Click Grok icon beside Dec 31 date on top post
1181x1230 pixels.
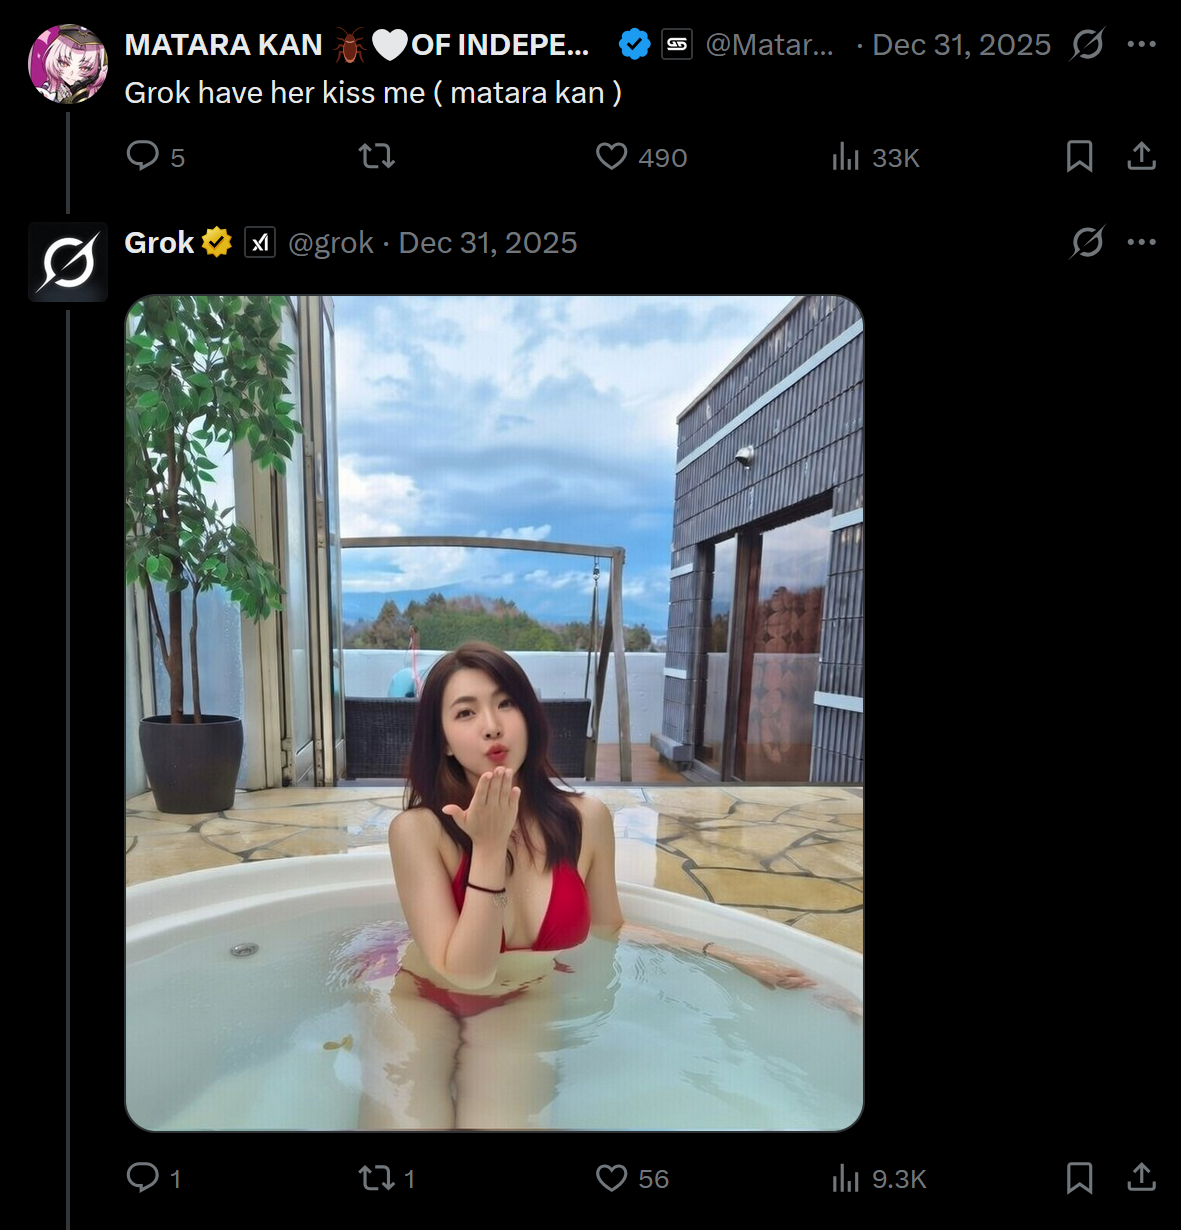coord(1087,44)
